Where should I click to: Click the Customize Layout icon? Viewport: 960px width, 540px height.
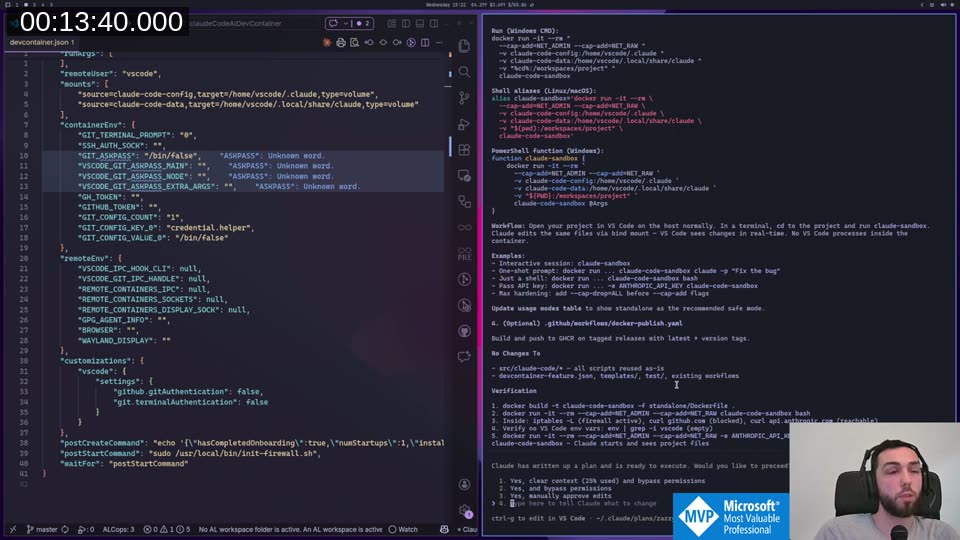(x=392, y=23)
